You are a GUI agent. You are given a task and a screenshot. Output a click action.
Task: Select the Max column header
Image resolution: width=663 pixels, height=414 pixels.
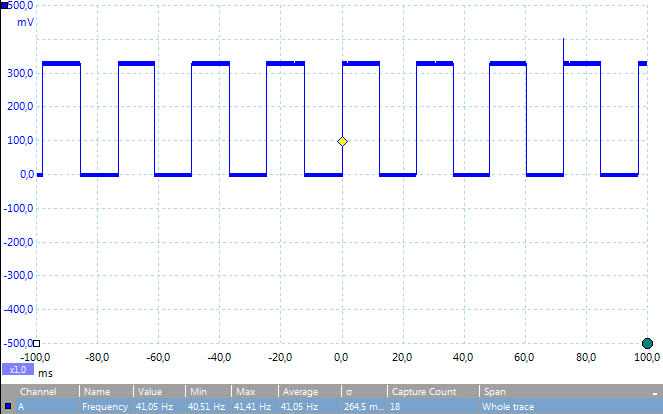point(246,392)
